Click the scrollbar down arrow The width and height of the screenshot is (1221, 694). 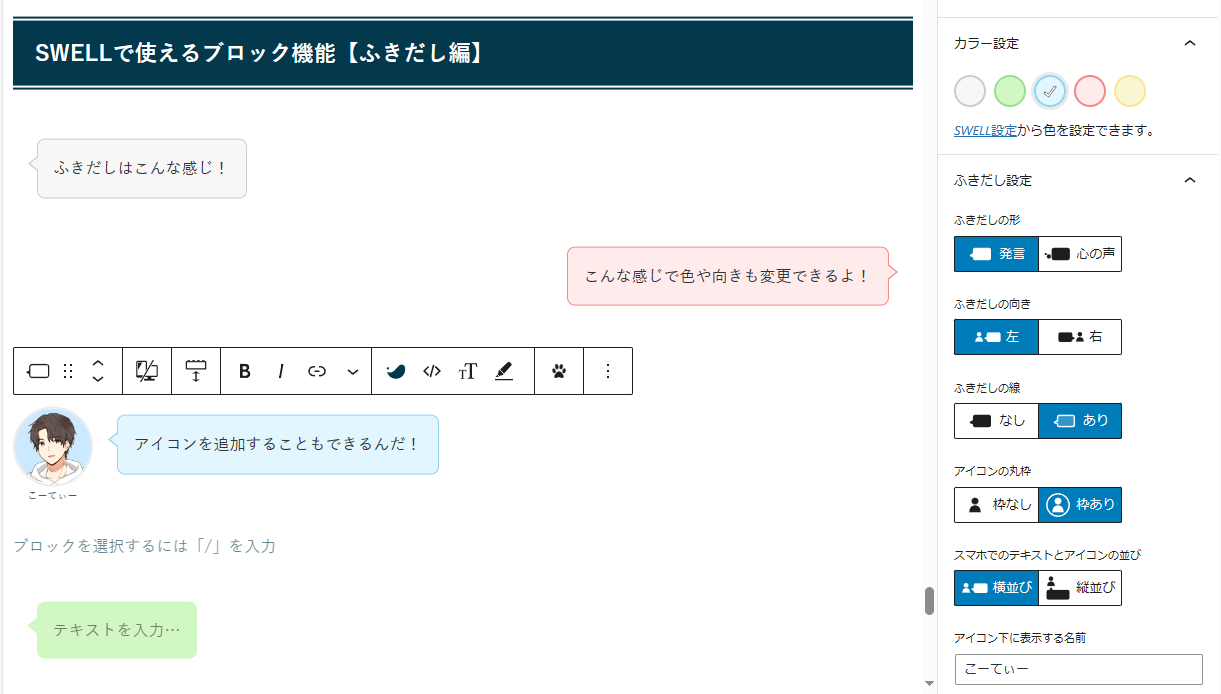[929, 684]
